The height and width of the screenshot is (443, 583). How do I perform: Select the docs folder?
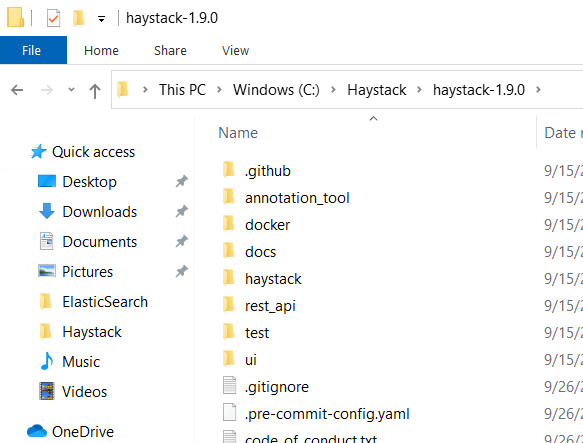260,252
